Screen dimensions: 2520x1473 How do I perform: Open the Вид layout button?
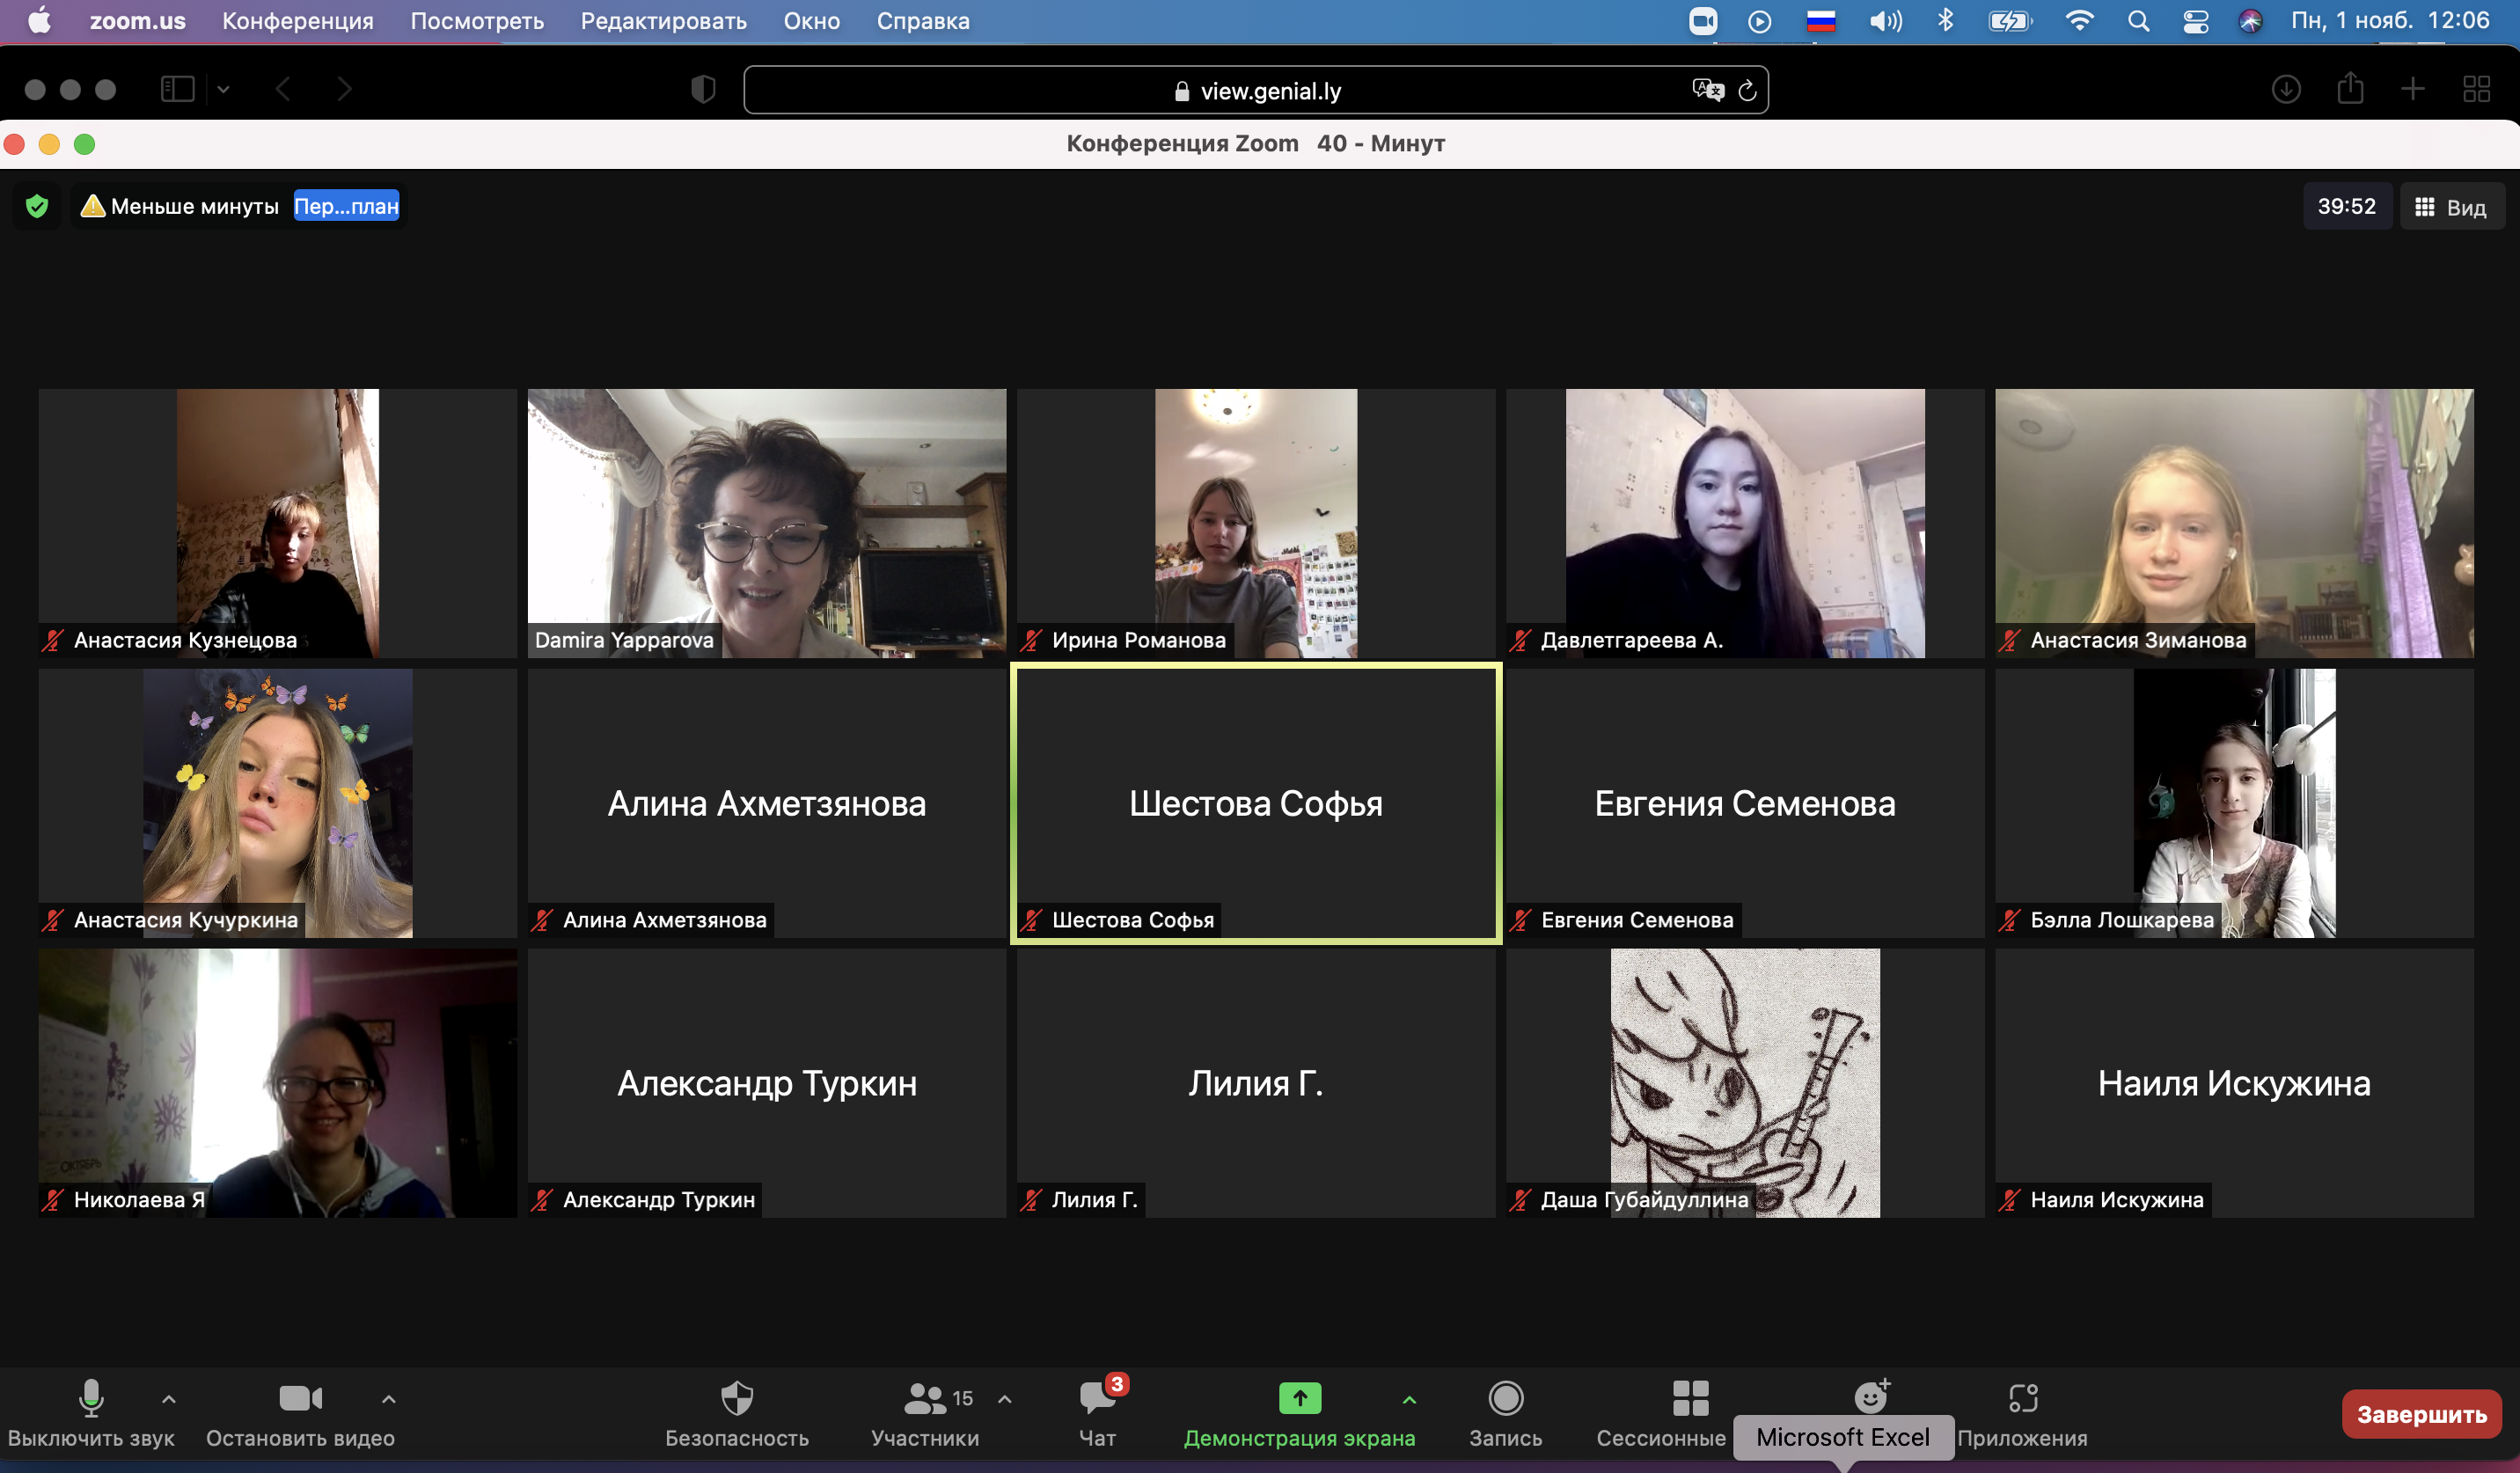[x=2451, y=207]
